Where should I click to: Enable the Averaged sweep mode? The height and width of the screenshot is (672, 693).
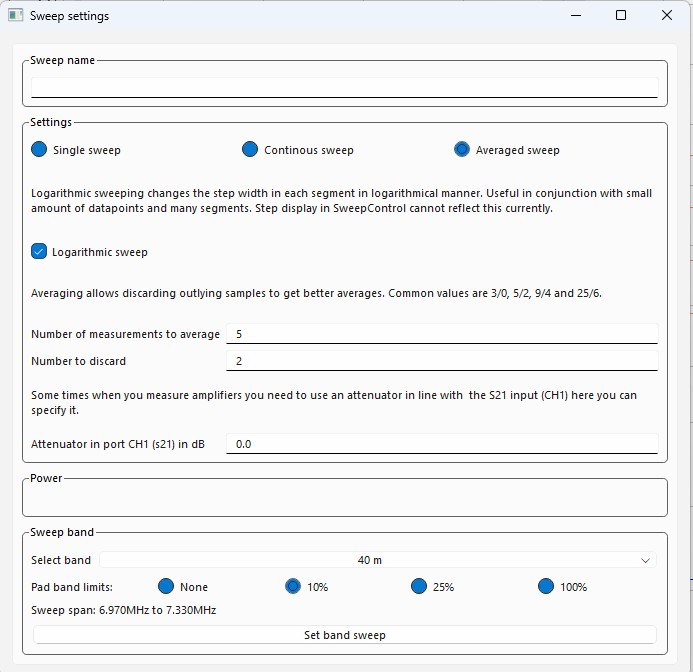tap(462, 150)
